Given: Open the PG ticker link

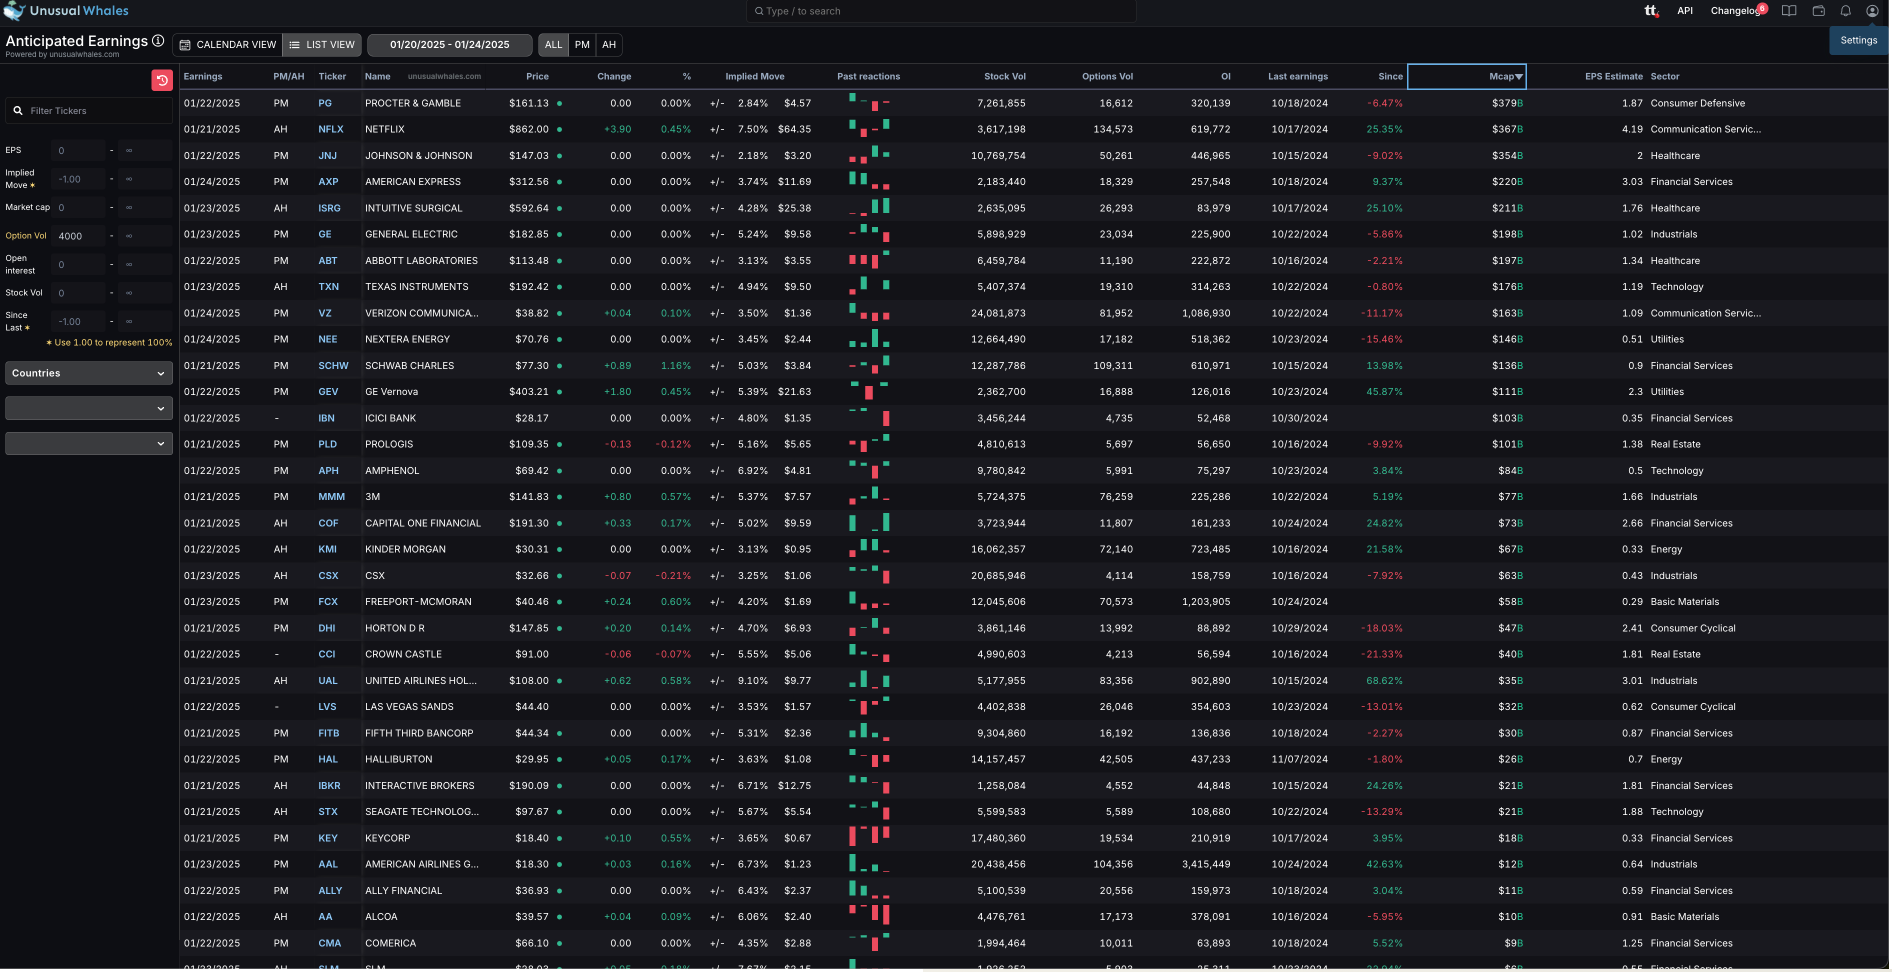Looking at the screenshot, I should (x=325, y=104).
